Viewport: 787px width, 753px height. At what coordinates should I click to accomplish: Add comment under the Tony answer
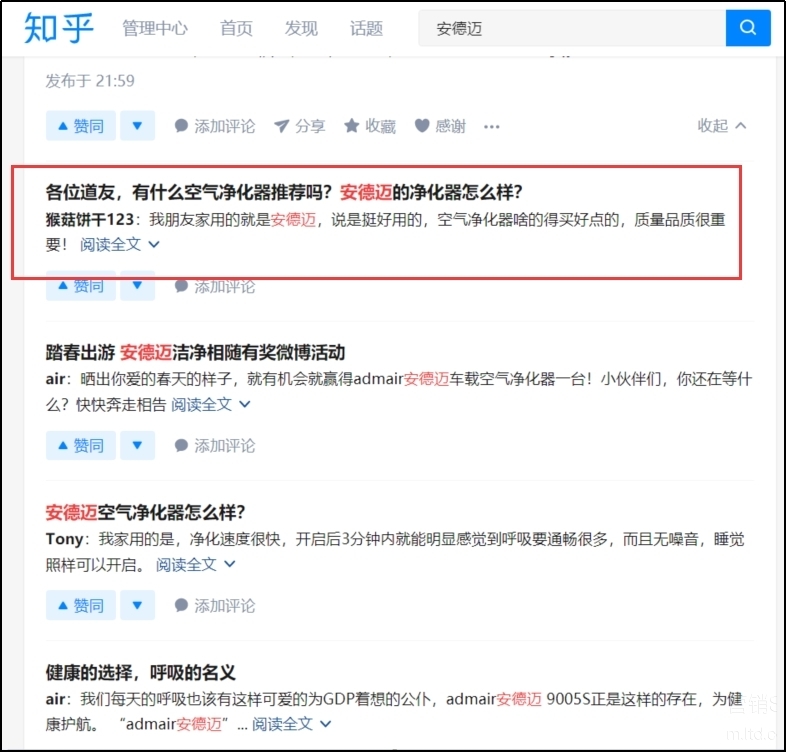214,605
